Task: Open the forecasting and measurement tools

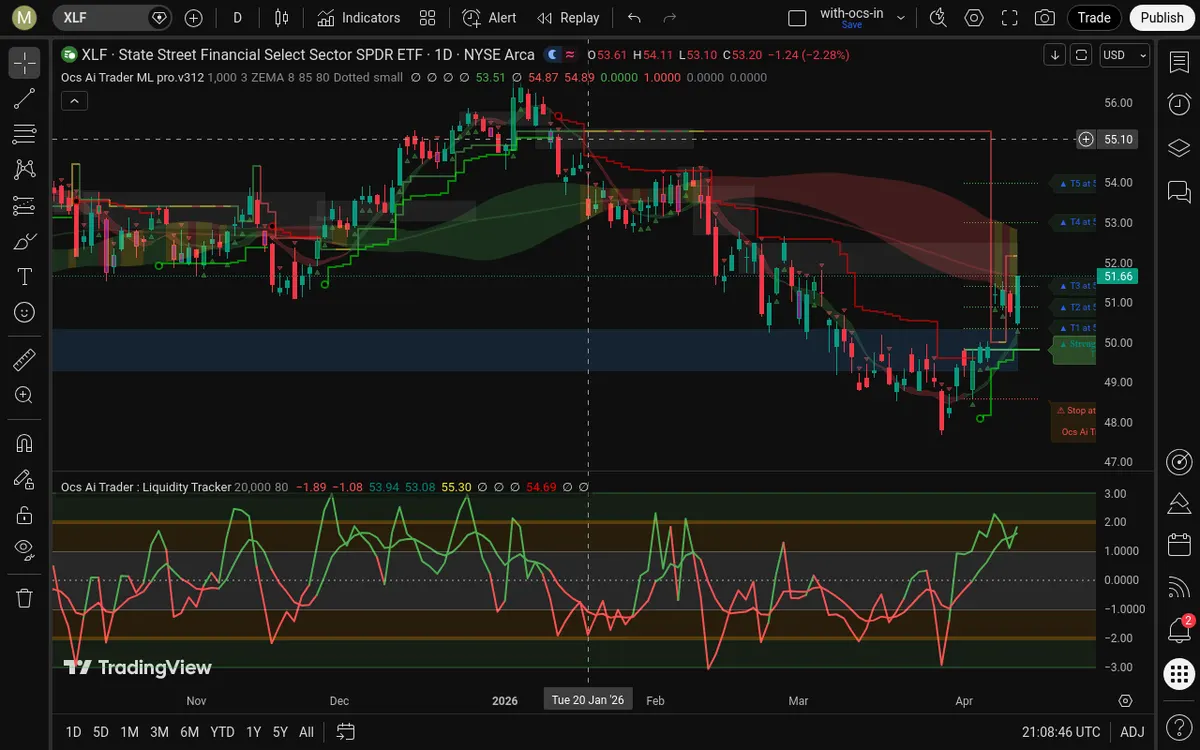Action: [x=25, y=206]
